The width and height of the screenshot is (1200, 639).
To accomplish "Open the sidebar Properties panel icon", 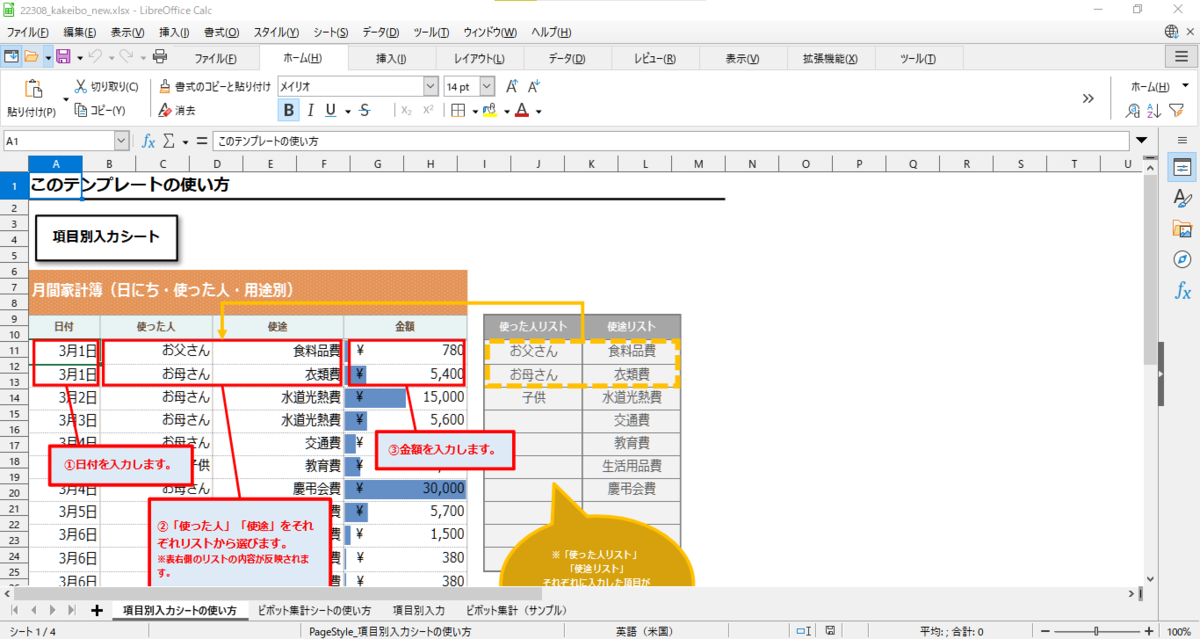I will 1182,166.
